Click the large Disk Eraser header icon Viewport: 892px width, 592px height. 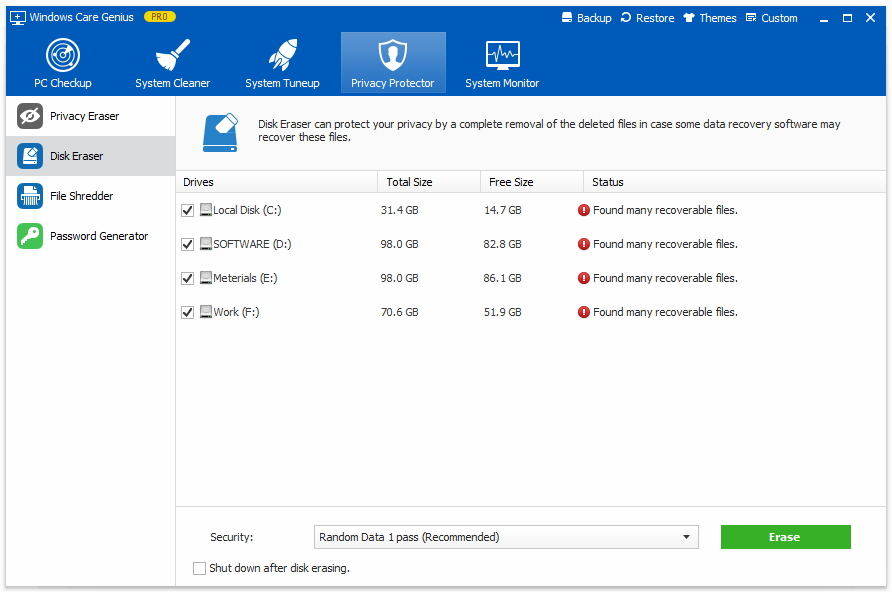220,133
